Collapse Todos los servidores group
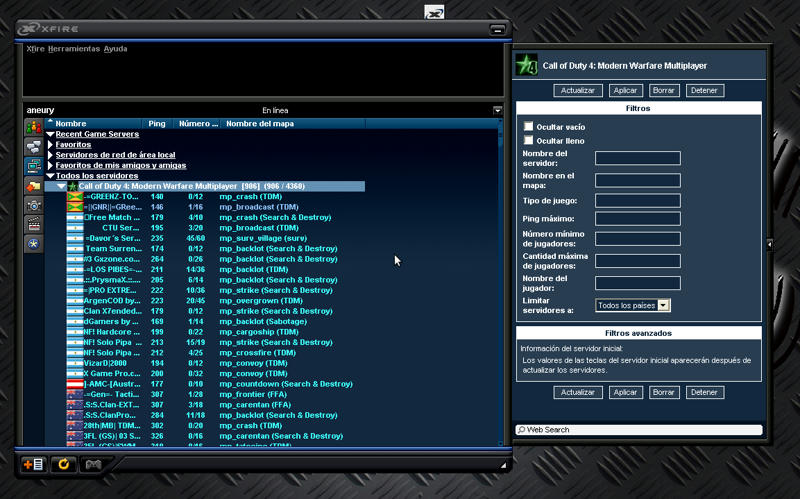800x499 pixels. point(51,176)
